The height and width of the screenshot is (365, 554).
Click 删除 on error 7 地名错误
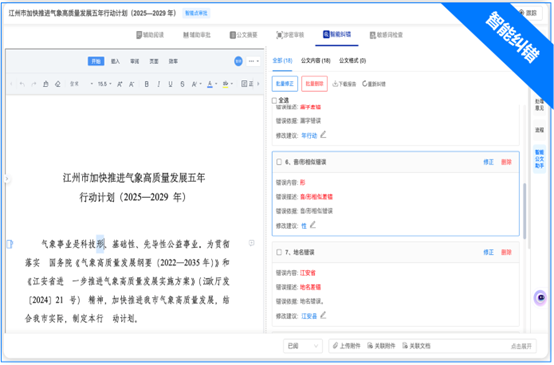point(506,252)
